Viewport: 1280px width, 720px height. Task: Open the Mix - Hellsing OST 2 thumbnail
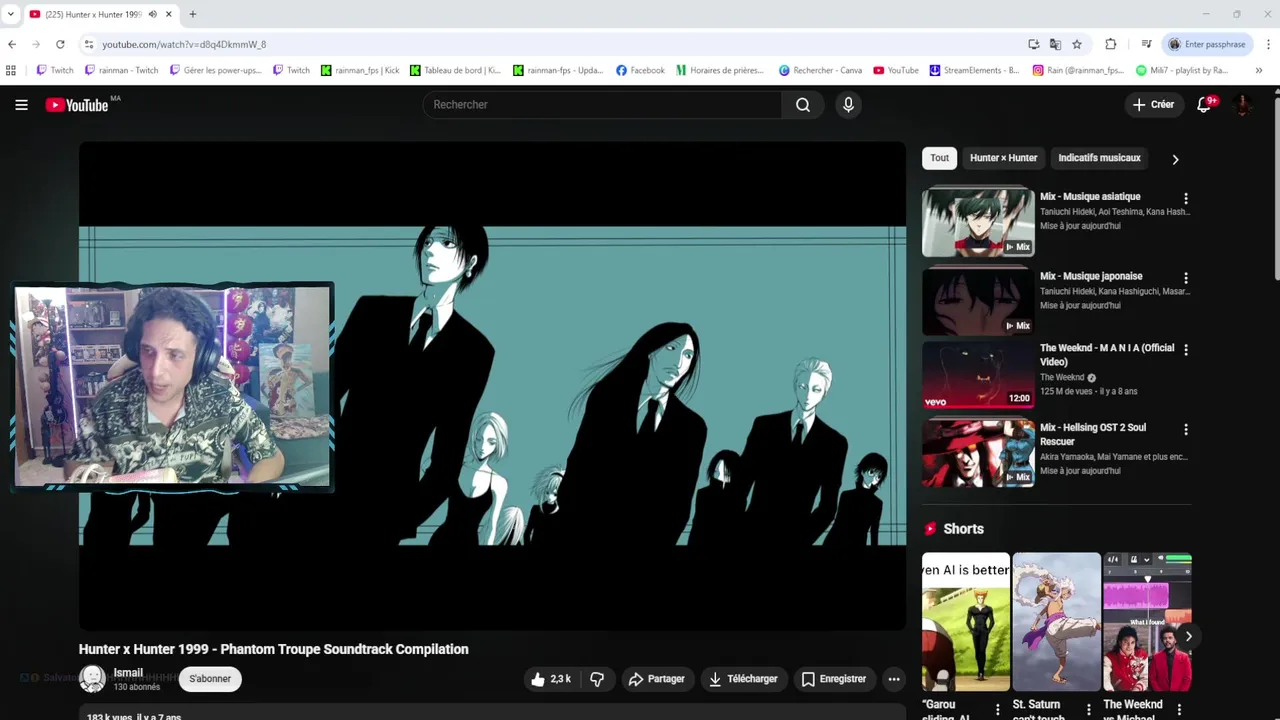pyautogui.click(x=978, y=453)
